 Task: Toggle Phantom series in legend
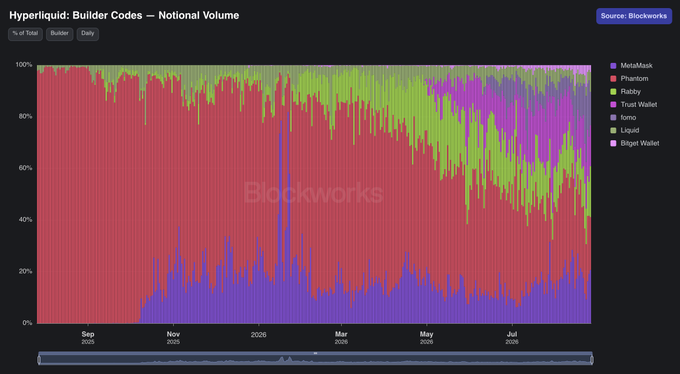tap(629, 79)
